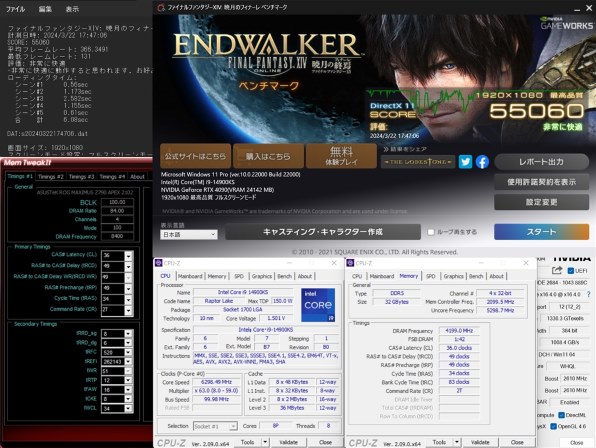Image resolution: width=596 pixels, height=448 pixels.
Task: Click CPU-Z icon in right CPU-Z title bar
Action: pos(350,263)
